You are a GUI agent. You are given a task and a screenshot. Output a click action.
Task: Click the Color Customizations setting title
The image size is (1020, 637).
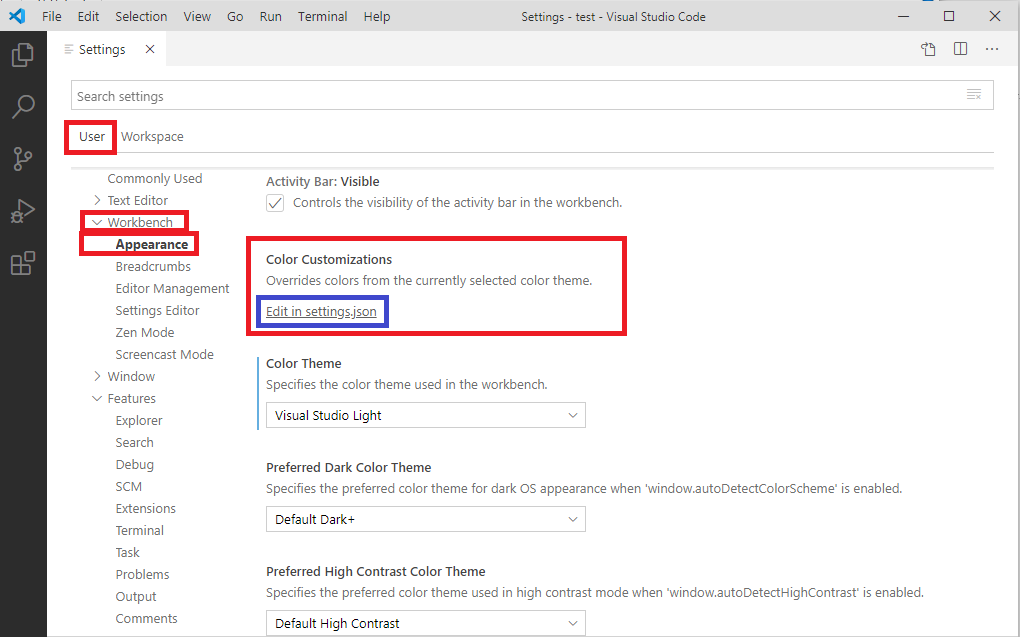tap(329, 259)
